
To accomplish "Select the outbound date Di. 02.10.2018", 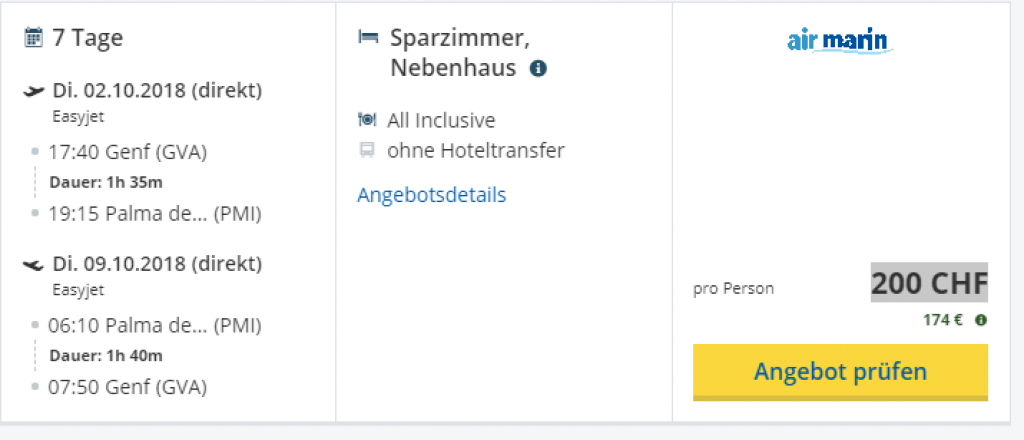I will 157,91.
